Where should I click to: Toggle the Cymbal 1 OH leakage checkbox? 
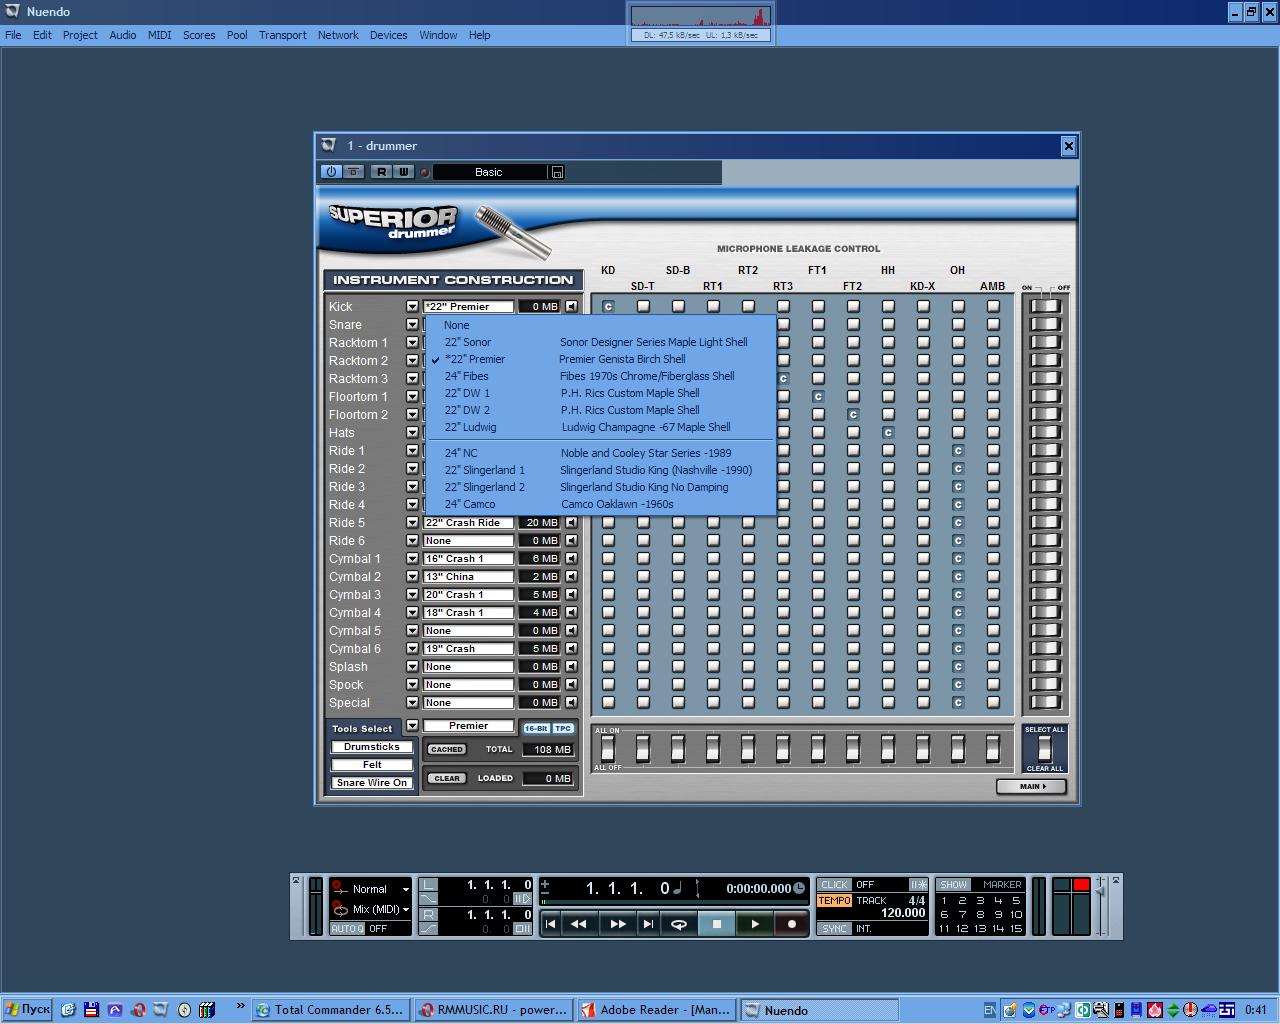tap(958, 559)
